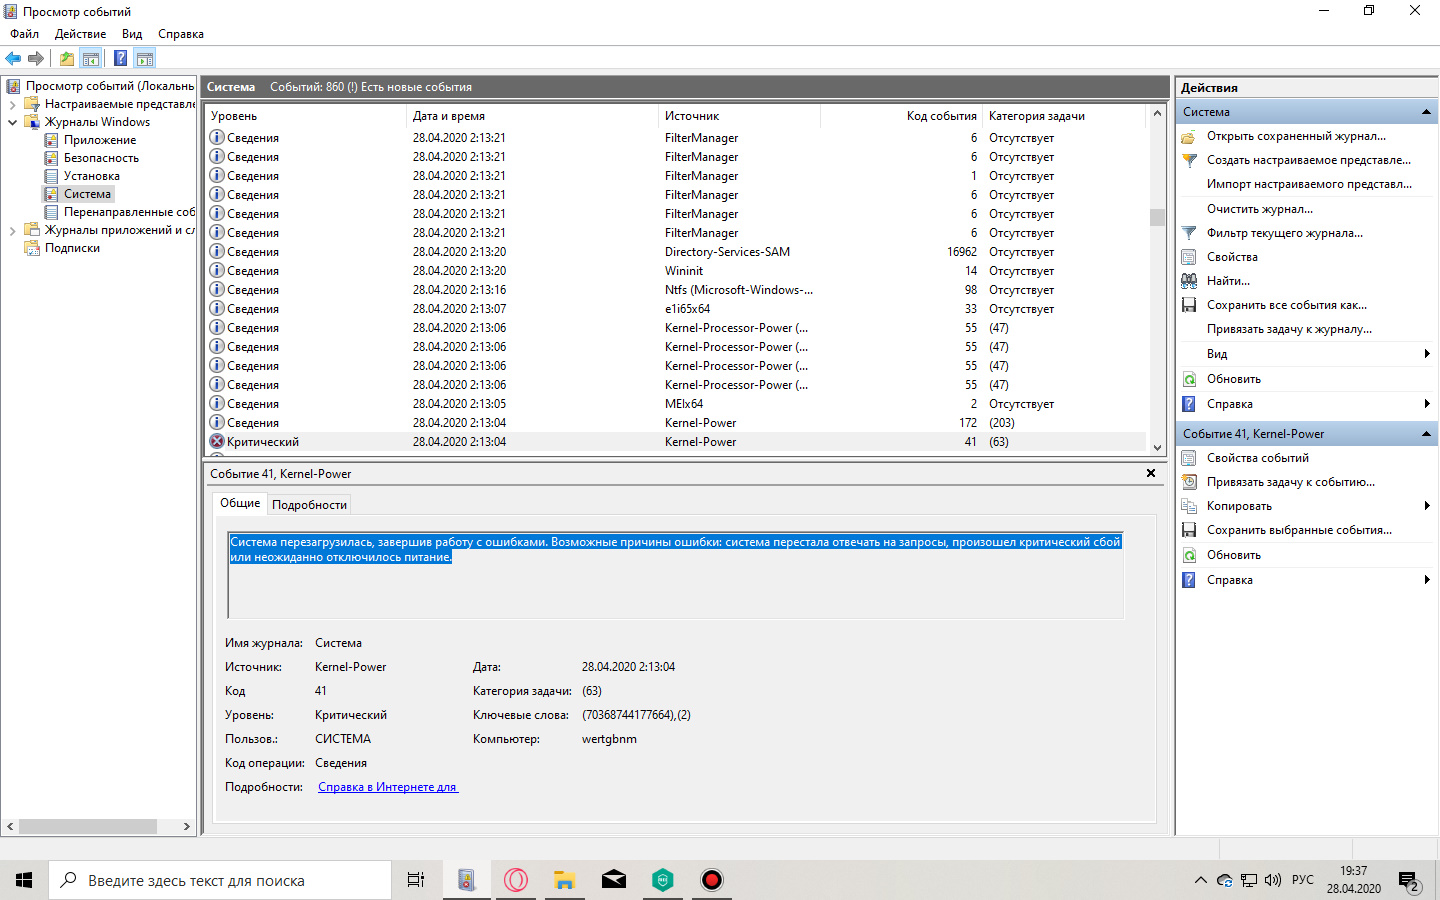Screen dimensions: 1440x900
Task: Collapse the Событие 41, Kernel-Power actions section
Action: 1426,434
